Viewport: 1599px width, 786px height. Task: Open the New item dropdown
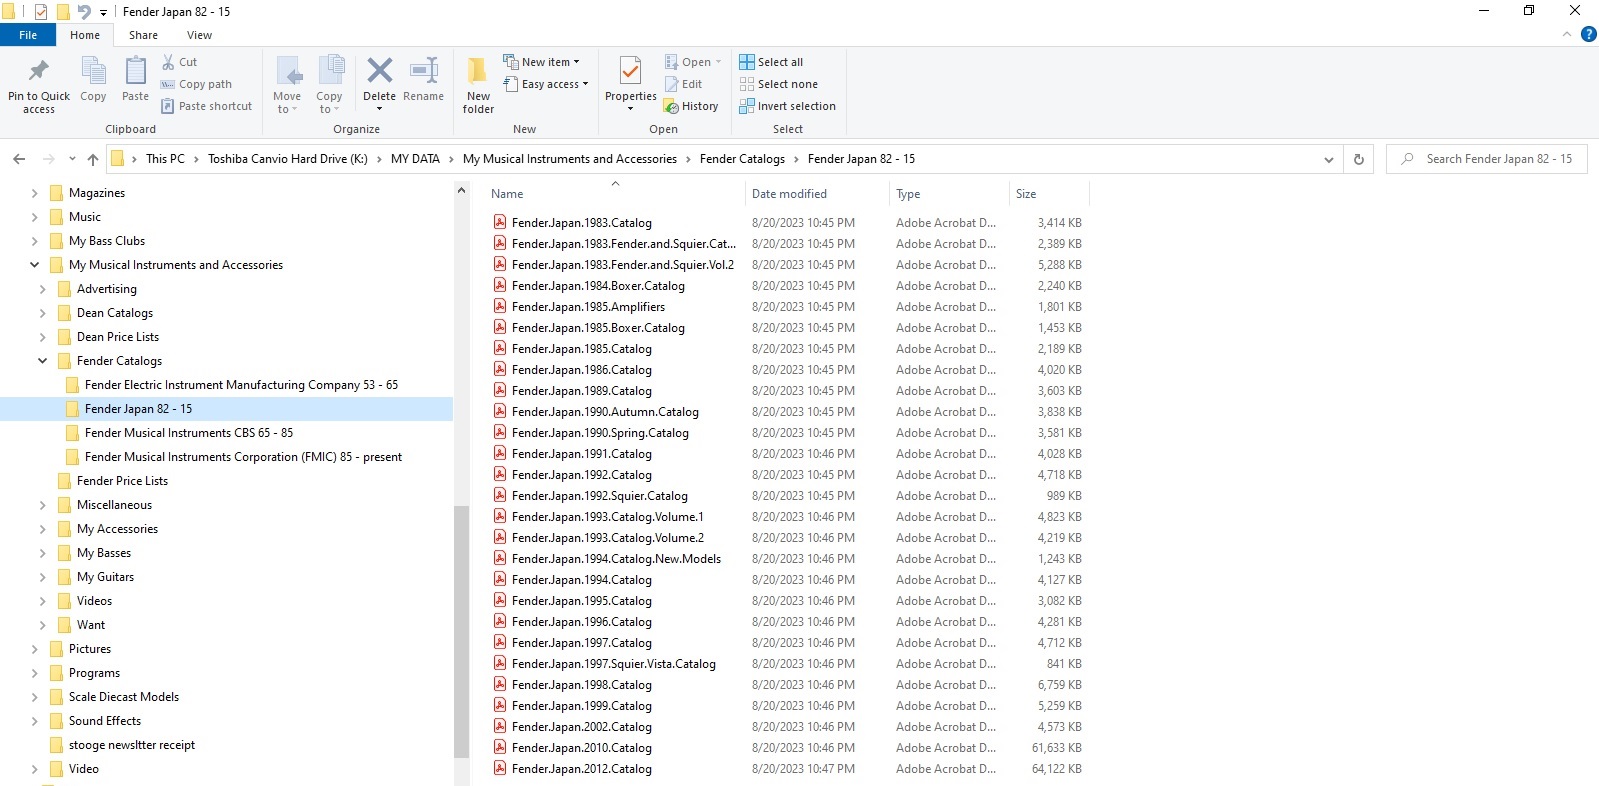pyautogui.click(x=541, y=62)
